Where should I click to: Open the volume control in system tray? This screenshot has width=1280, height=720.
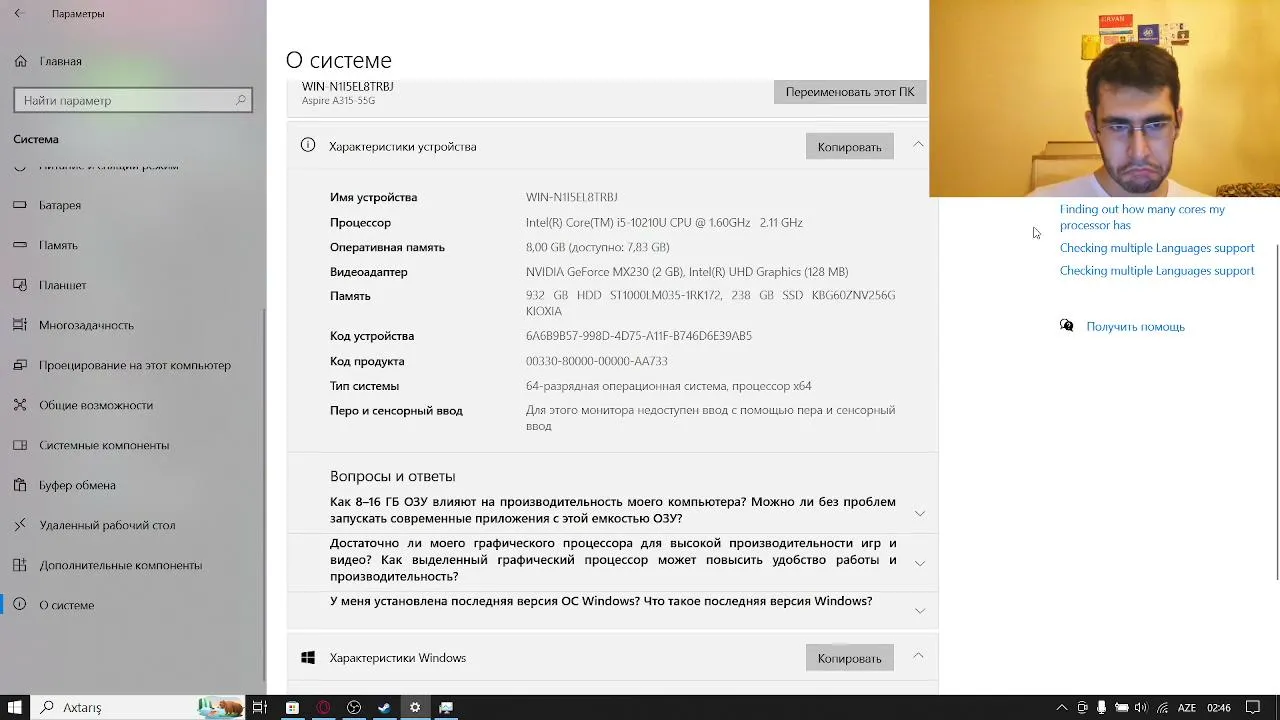click(x=1141, y=708)
